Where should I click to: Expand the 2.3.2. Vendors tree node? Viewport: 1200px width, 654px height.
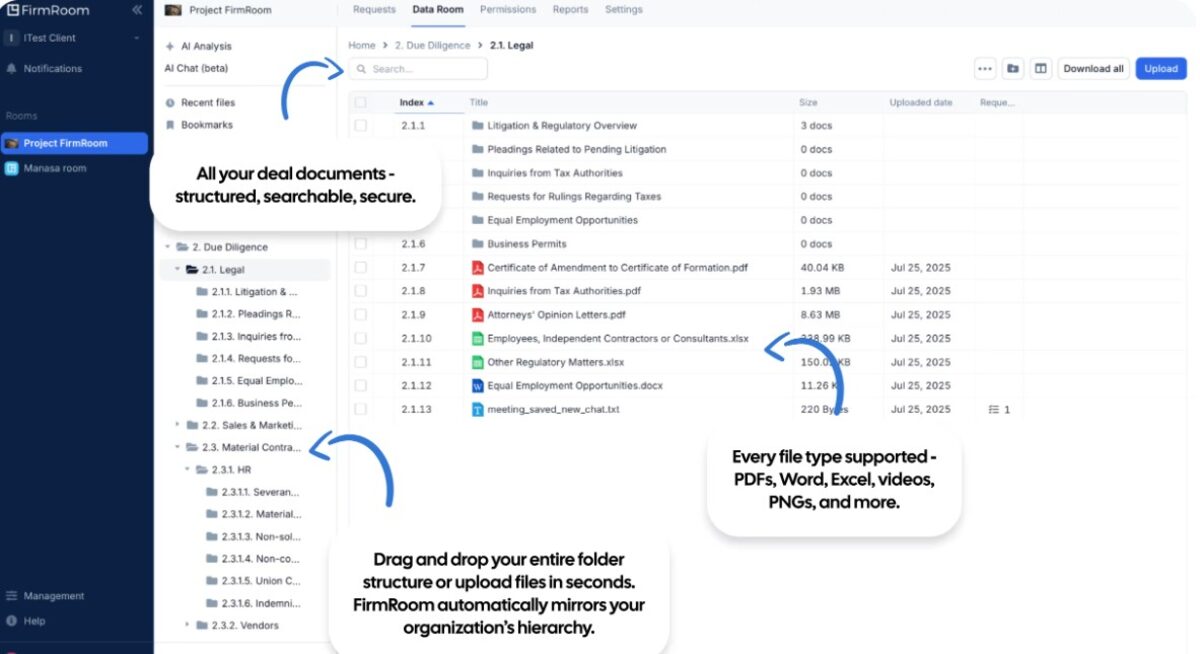tap(187, 625)
